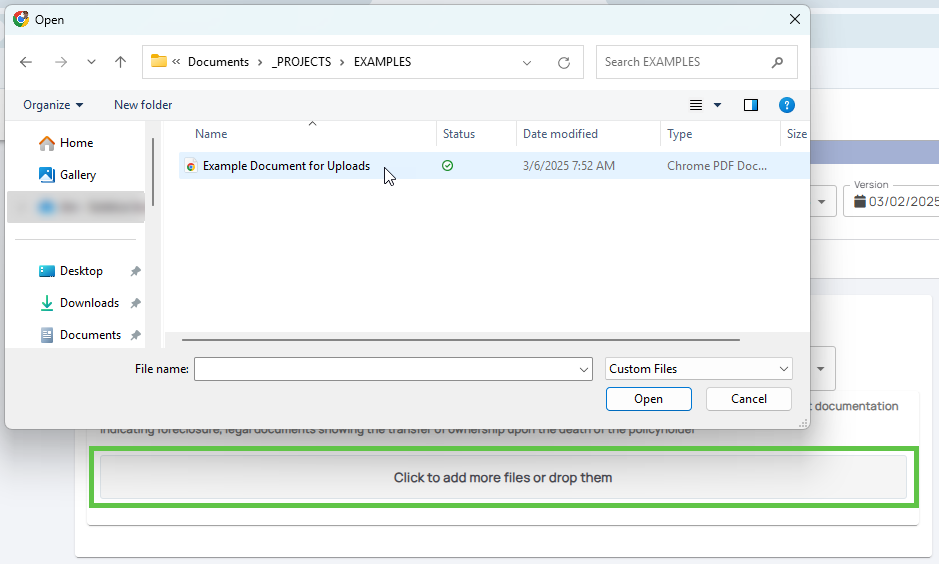Open the calendar icon in Version field
Viewport: 939px width, 564px height.
859,201
